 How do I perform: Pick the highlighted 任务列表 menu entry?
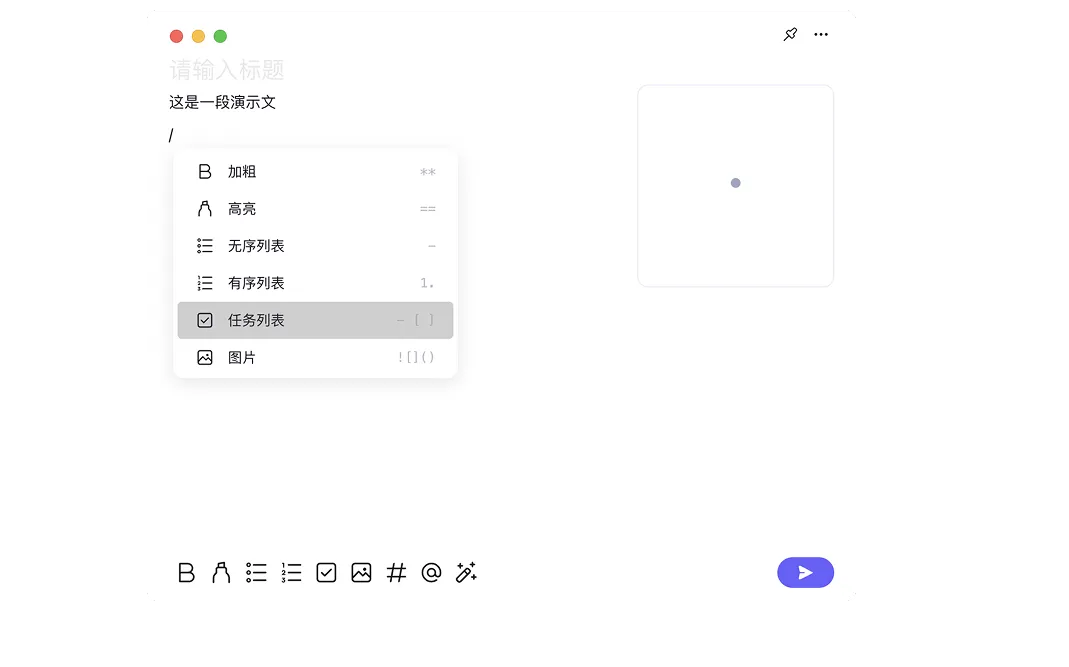click(x=316, y=320)
